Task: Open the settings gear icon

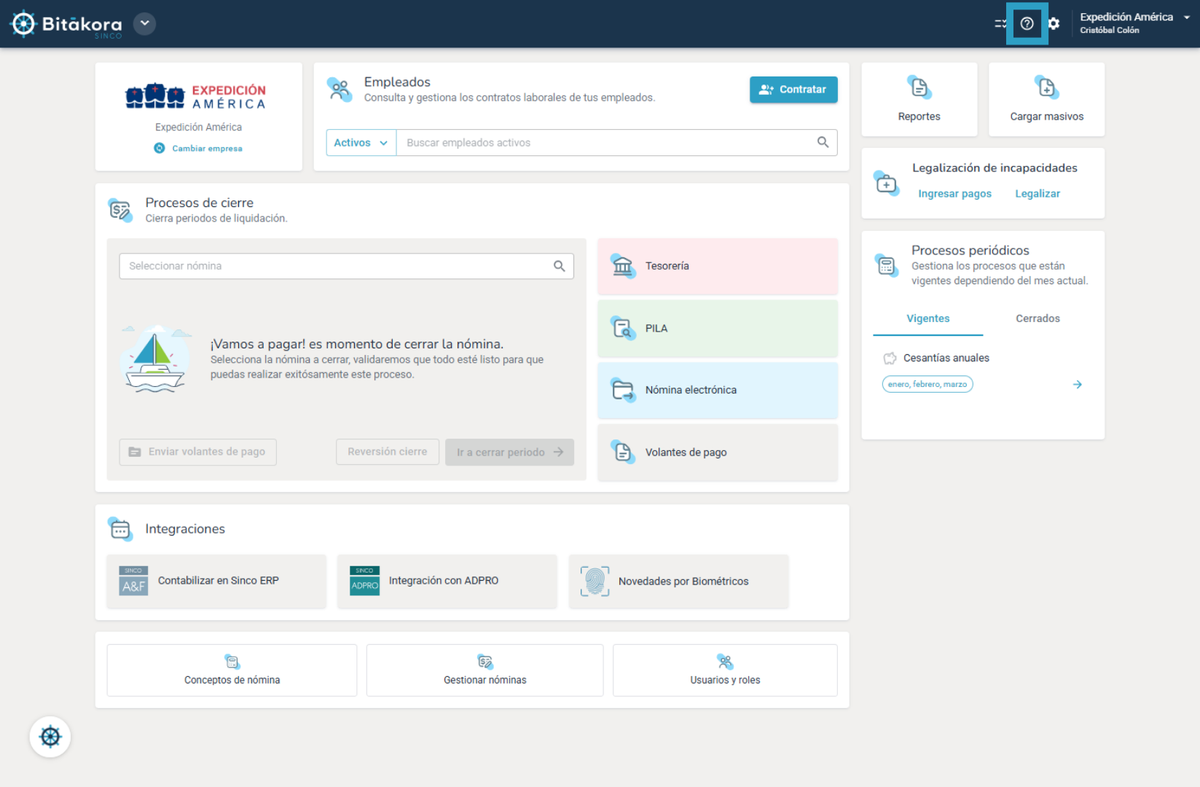Action: coord(1053,24)
